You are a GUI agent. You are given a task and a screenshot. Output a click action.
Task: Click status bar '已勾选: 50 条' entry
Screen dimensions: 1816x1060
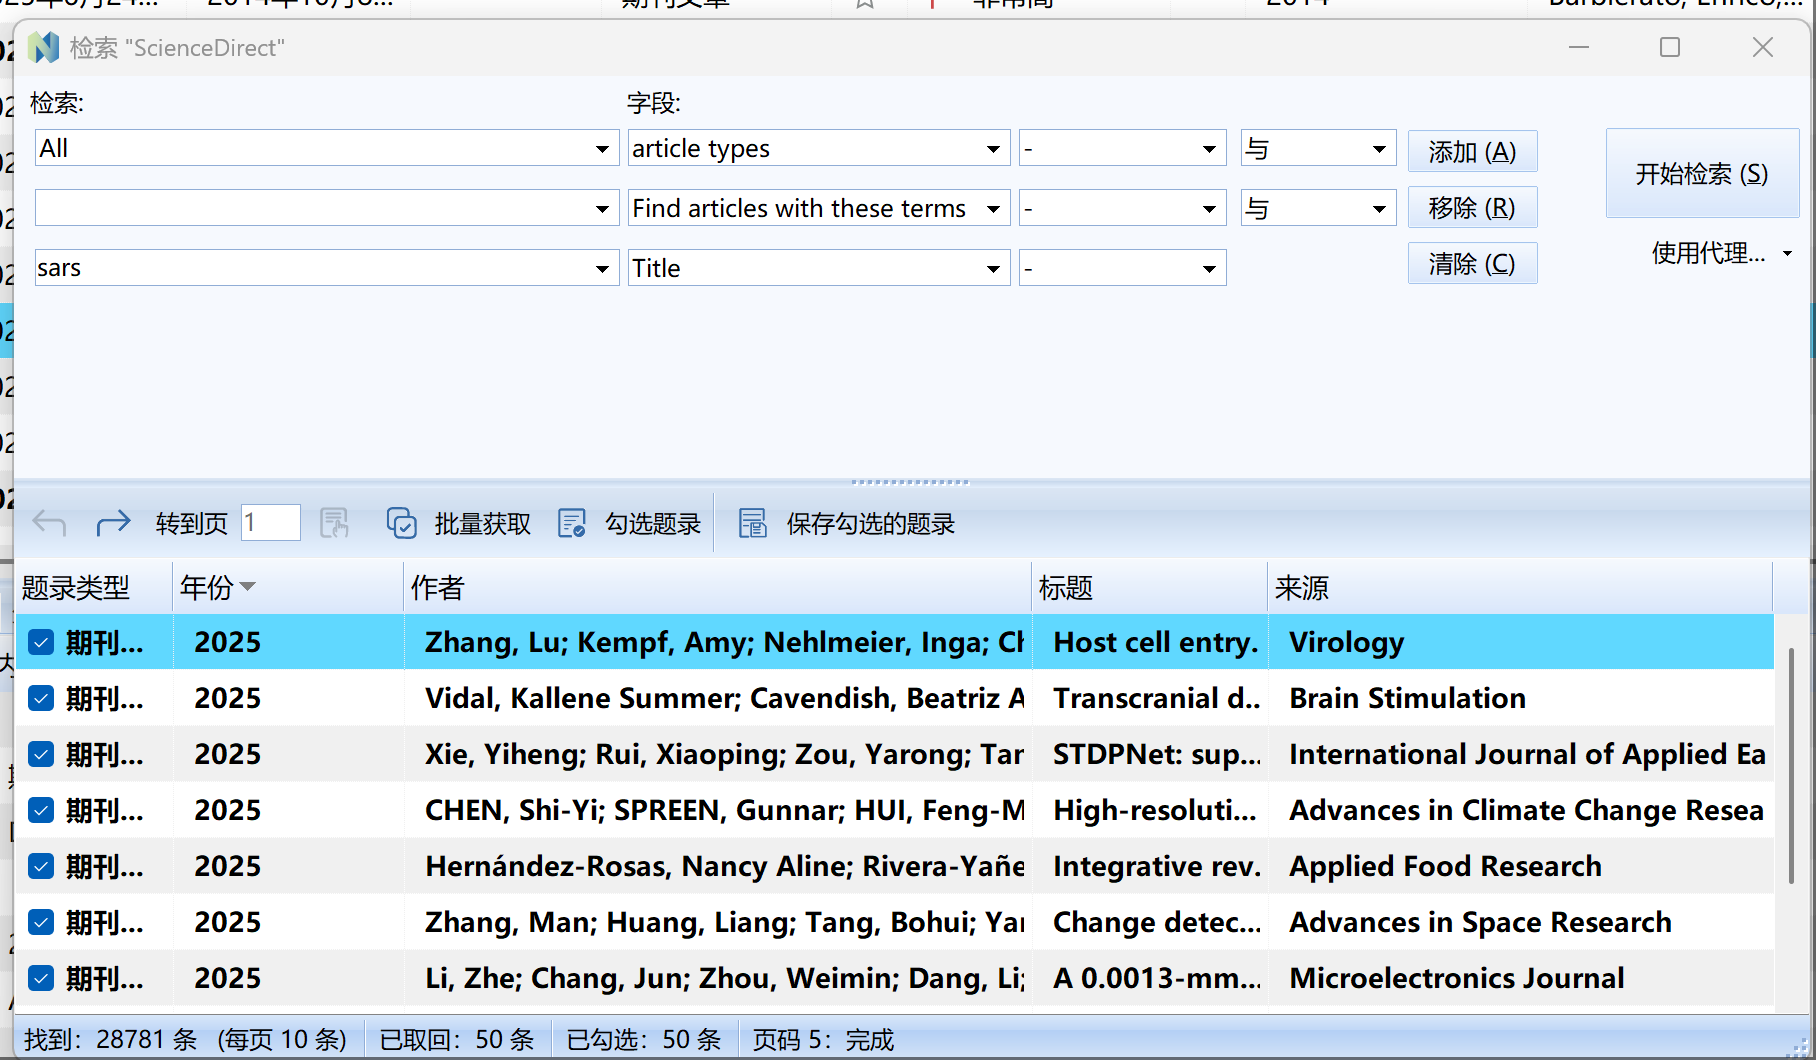(x=643, y=1040)
